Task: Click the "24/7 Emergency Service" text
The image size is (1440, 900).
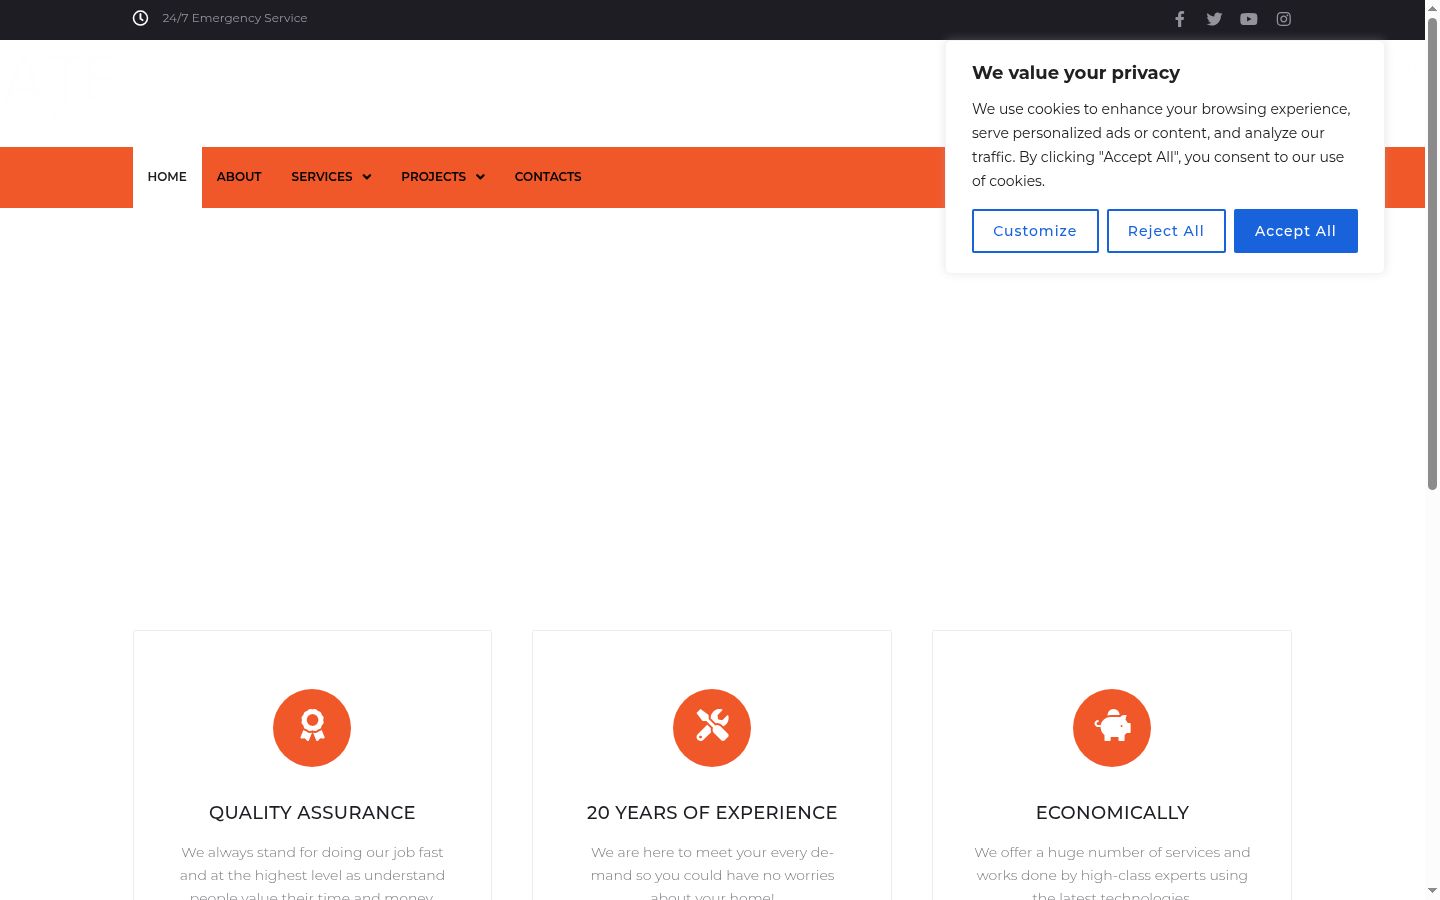Action: 235,18
